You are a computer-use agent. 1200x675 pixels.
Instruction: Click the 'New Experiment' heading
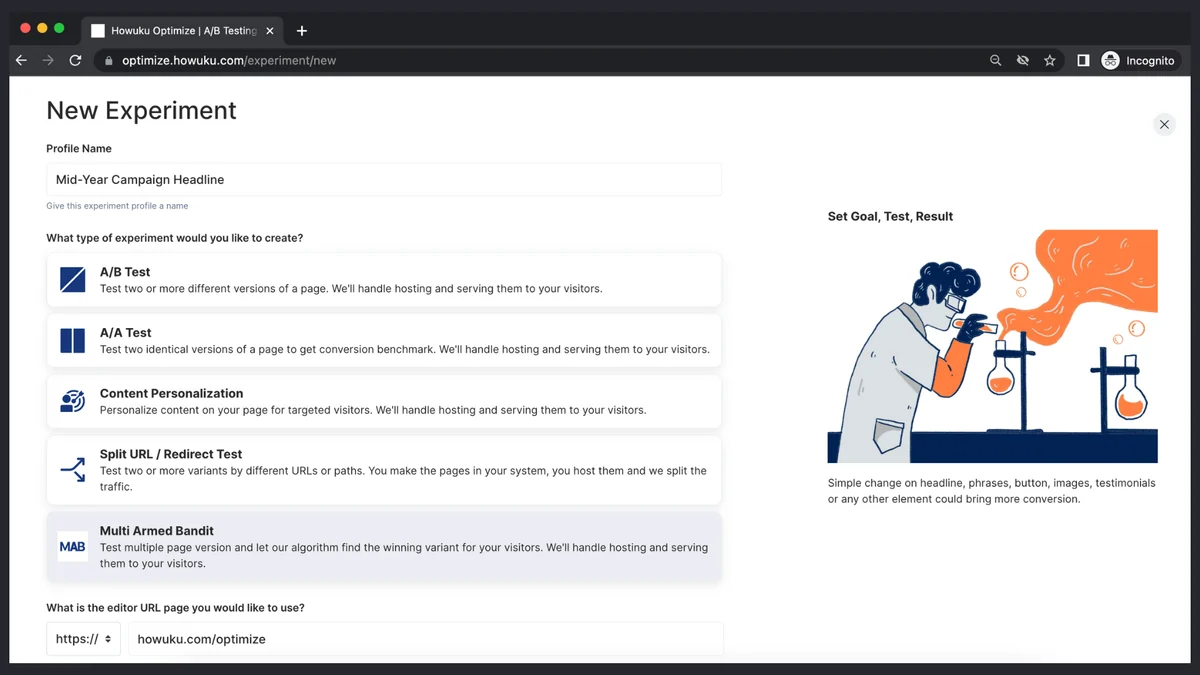(x=142, y=110)
